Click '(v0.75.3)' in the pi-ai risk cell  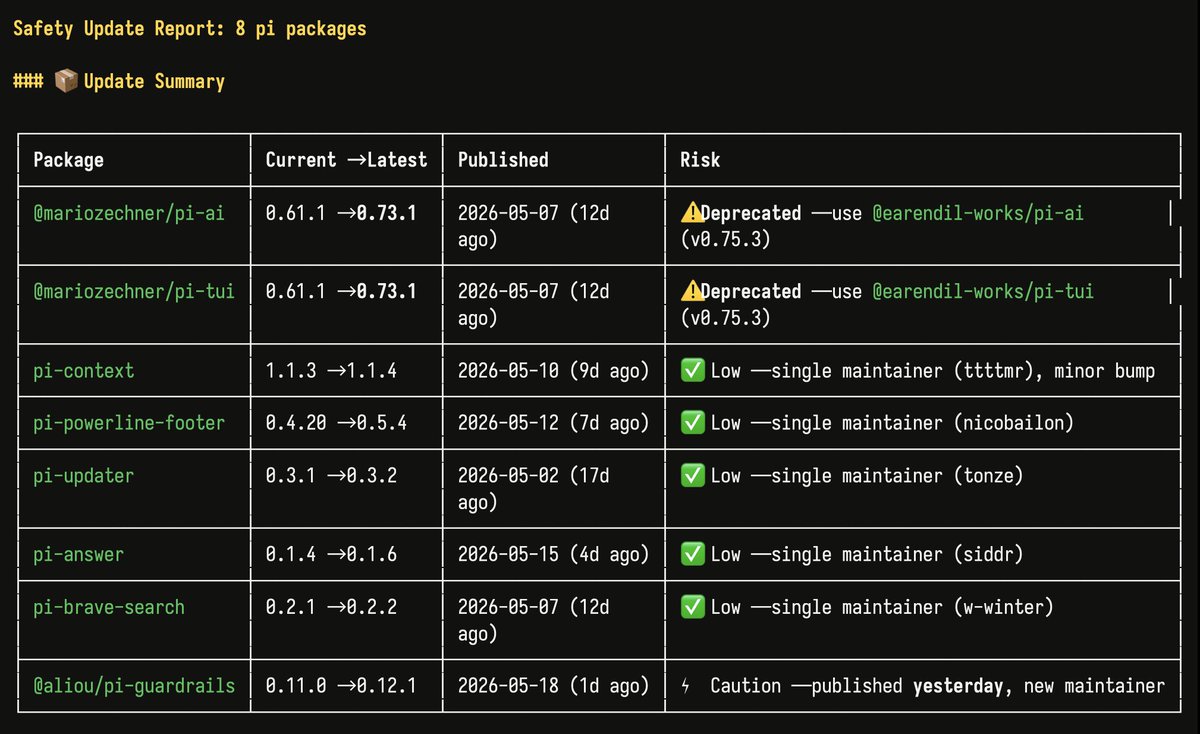725,239
